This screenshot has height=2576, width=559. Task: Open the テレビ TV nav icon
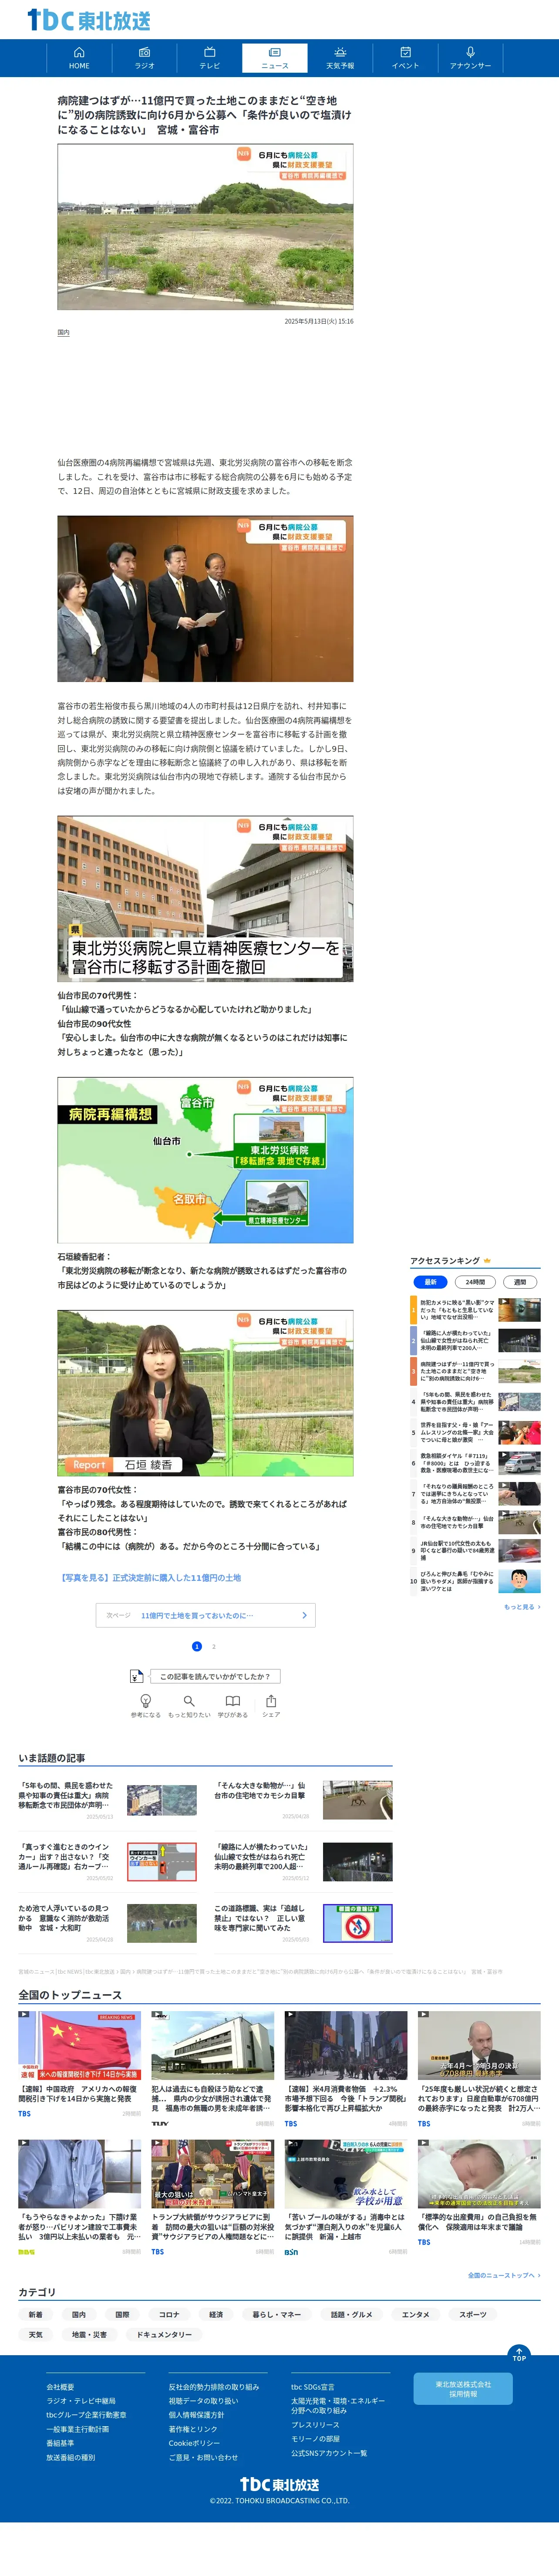[x=210, y=58]
